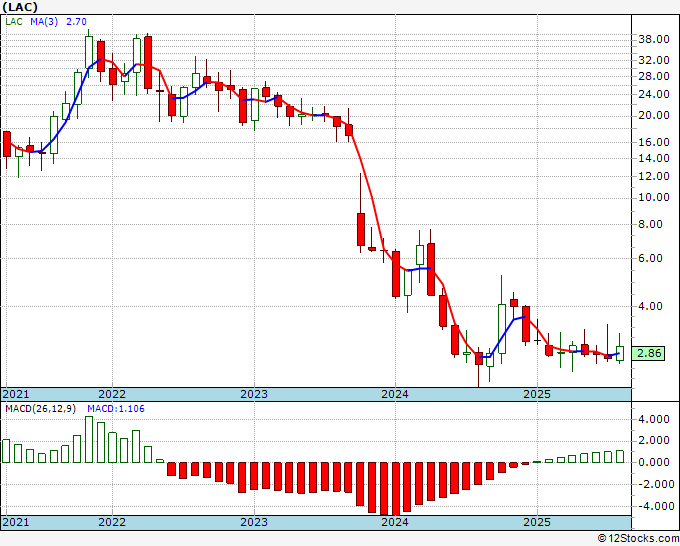The height and width of the screenshot is (546, 680).
Task: Click 2021 on the price chart timeline
Action: tap(16, 394)
